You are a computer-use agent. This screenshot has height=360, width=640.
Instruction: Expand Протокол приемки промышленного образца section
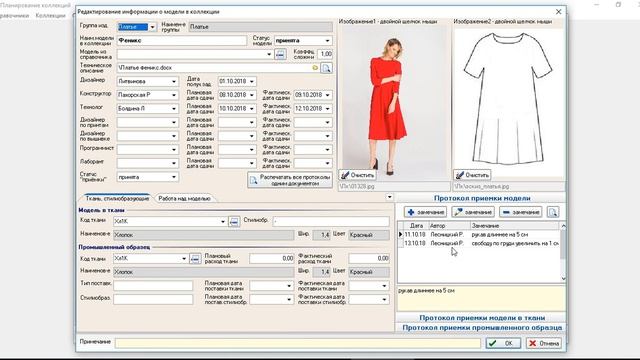[481, 327]
